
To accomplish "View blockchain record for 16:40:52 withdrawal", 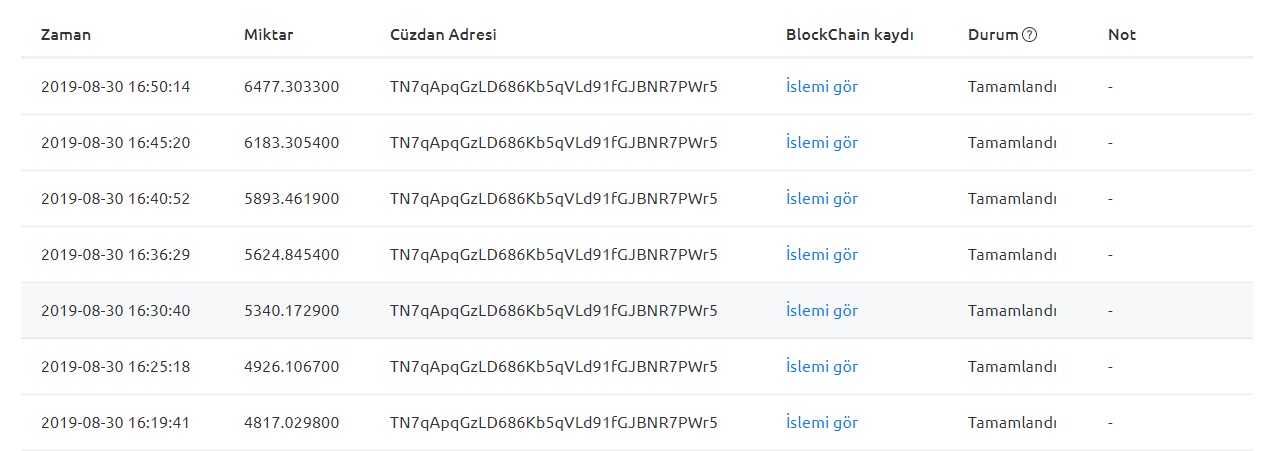I will [x=822, y=199].
